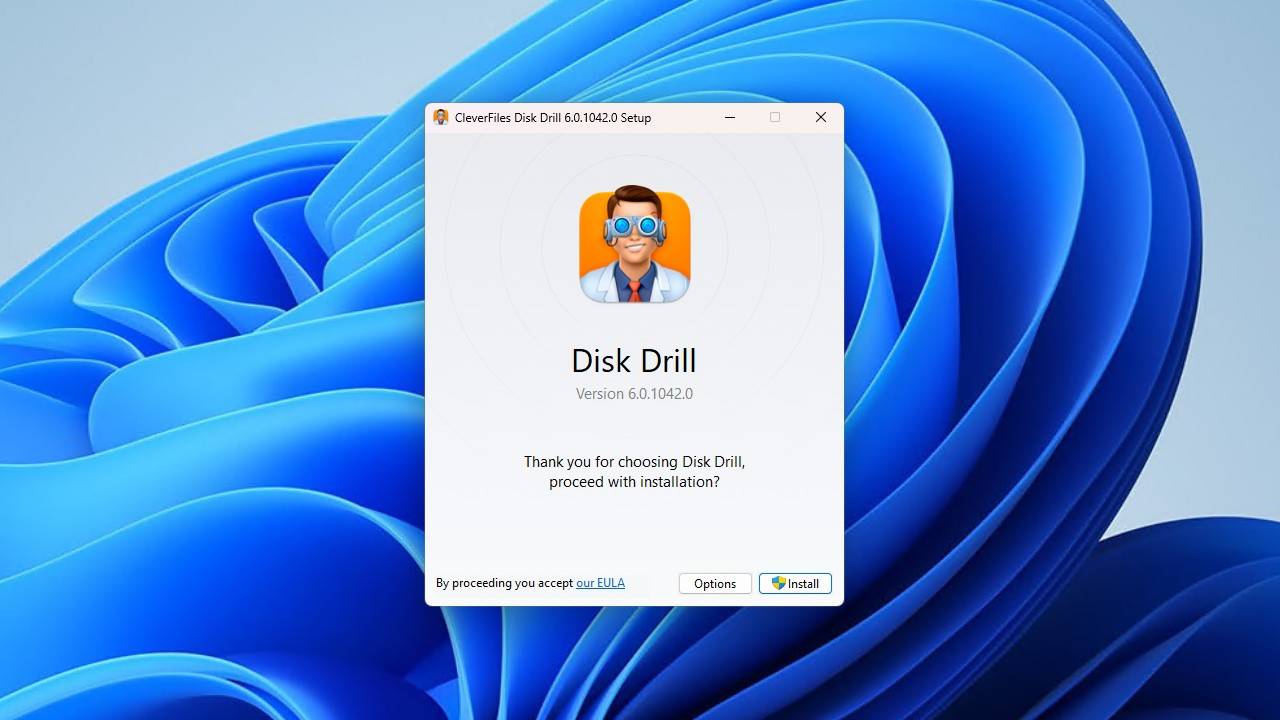Minimize the Disk Drill Setup window
Image resolution: width=1280 pixels, height=720 pixels.
coord(730,117)
